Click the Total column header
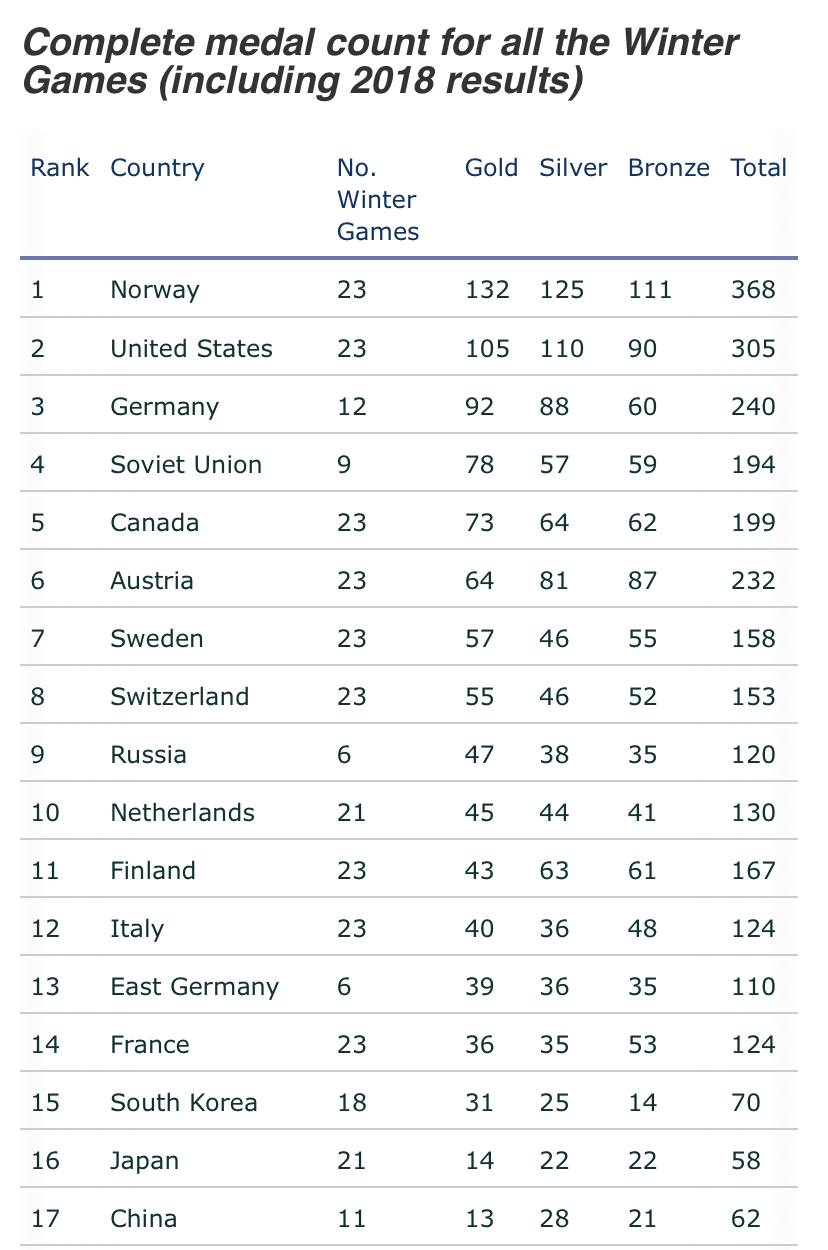Screen dimensions: 828x1250 point(759,168)
